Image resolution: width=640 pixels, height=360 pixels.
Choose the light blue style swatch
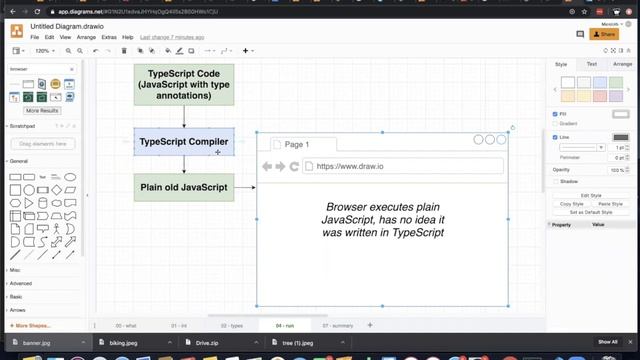(x=600, y=82)
